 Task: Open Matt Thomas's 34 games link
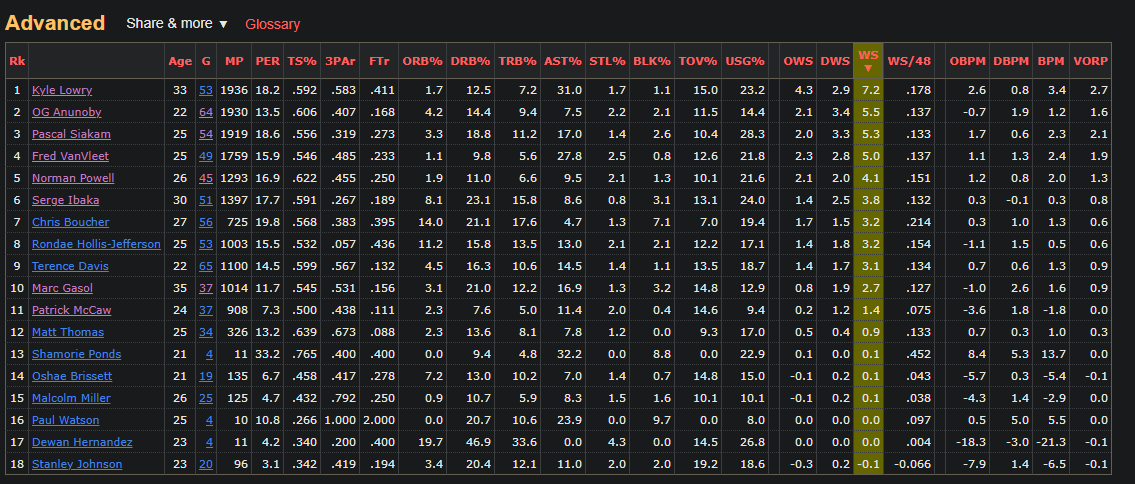(206, 332)
